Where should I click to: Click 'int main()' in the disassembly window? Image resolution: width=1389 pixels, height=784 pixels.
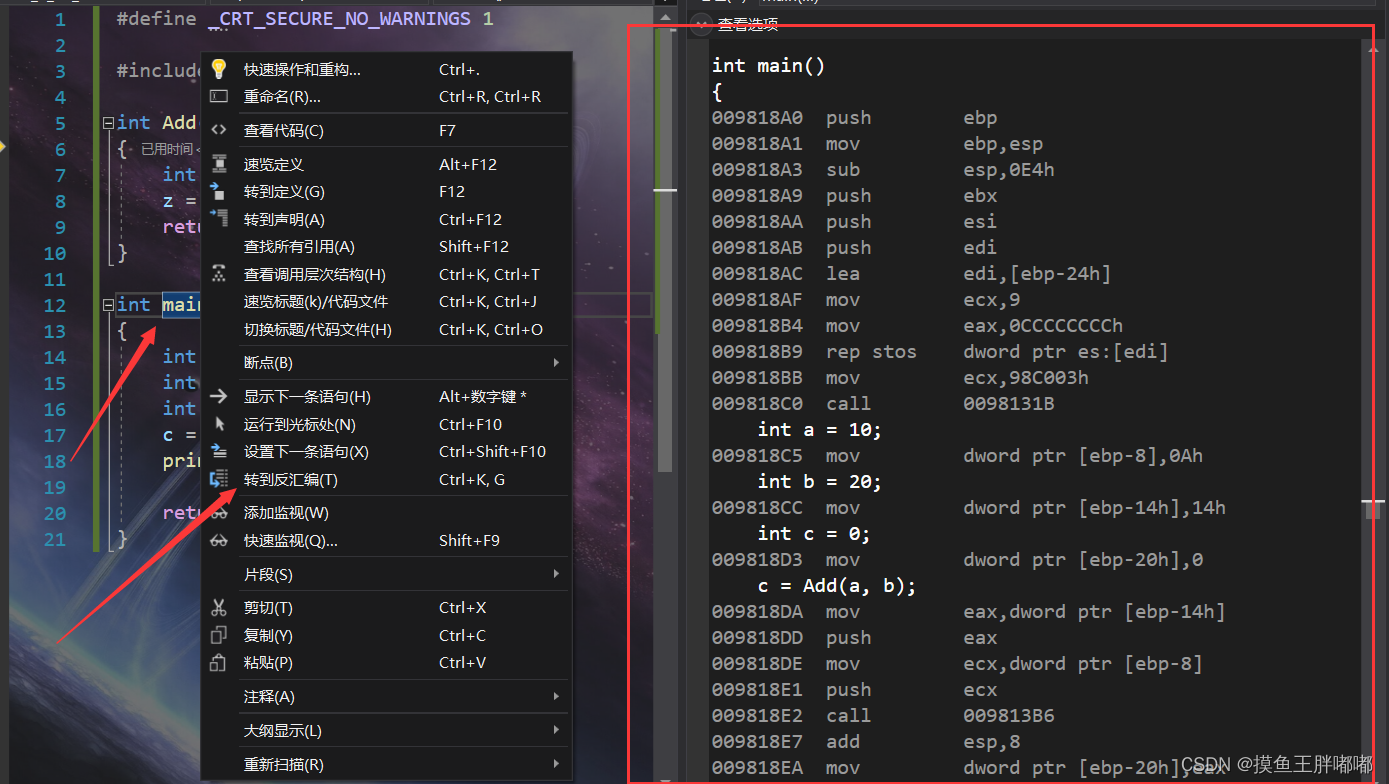click(769, 65)
